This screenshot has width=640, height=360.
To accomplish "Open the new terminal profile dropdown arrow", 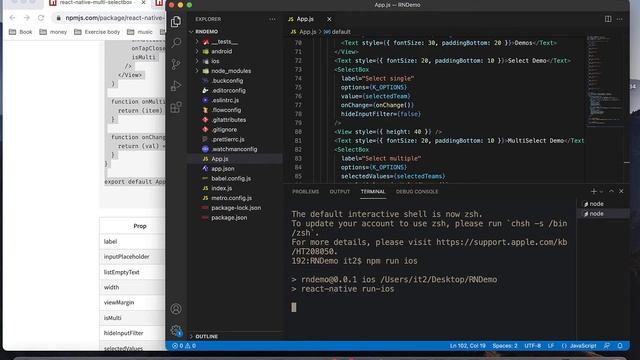I will click(x=601, y=192).
